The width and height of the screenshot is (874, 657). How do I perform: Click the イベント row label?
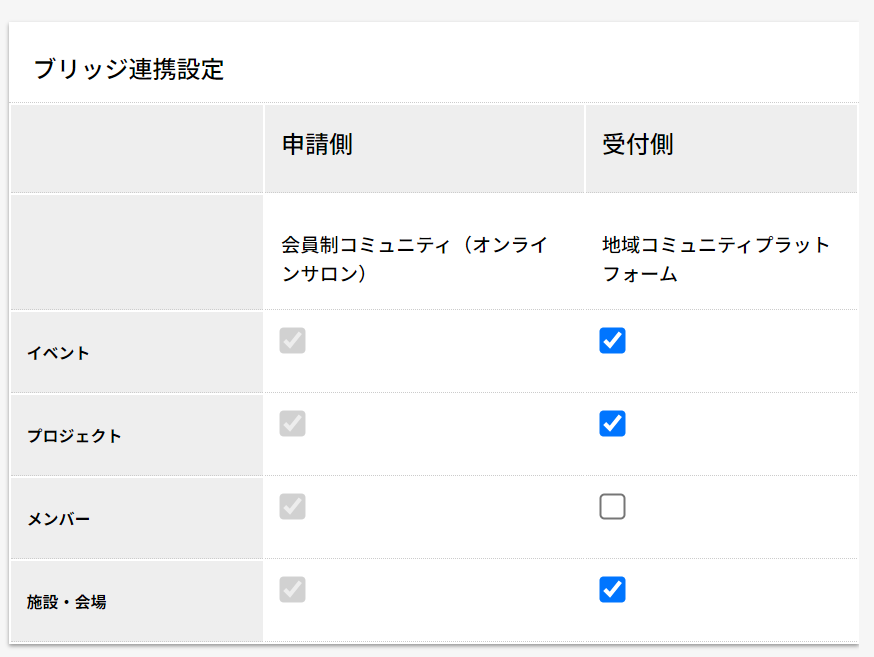[x=58, y=353]
